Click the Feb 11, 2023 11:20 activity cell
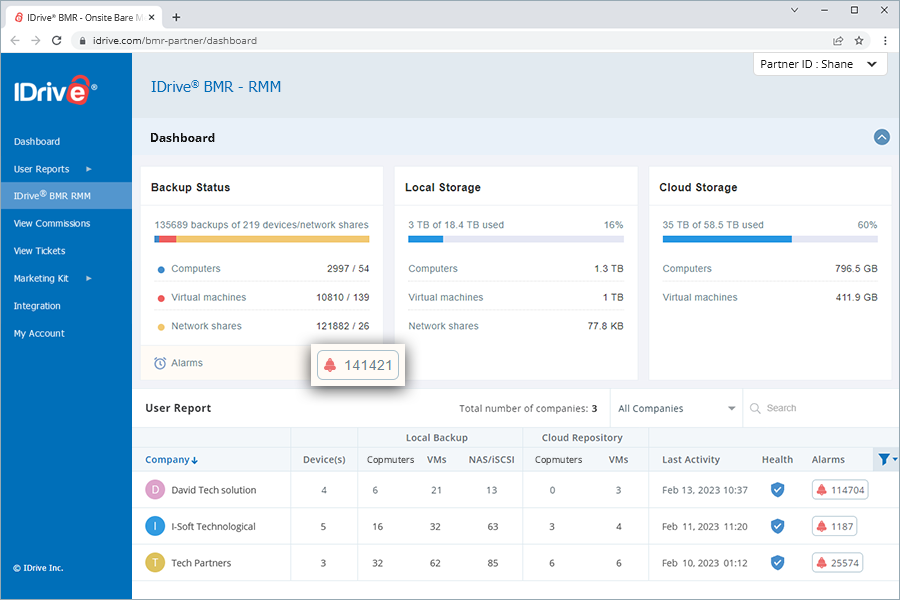 705,526
